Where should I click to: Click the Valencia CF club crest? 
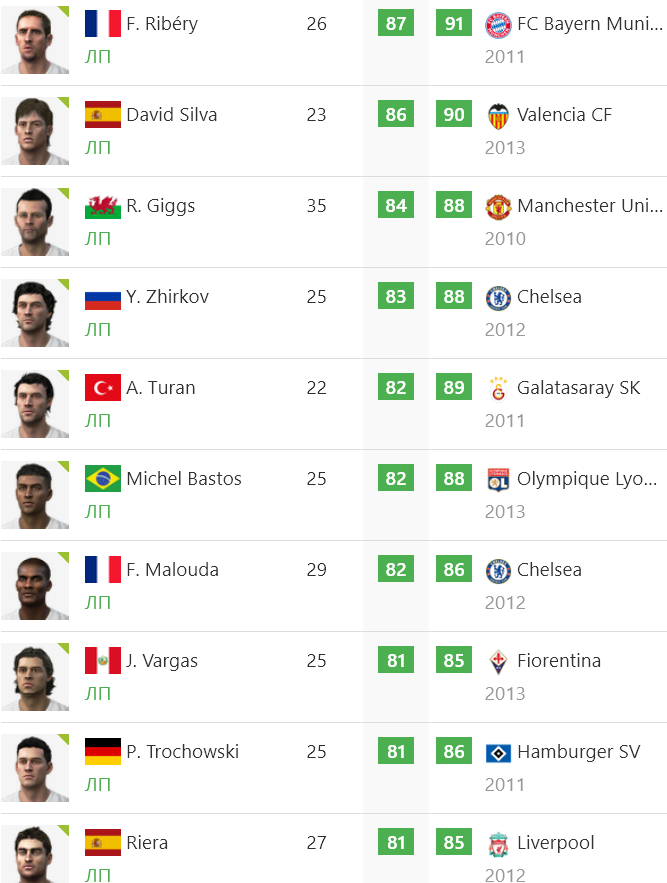pos(498,116)
